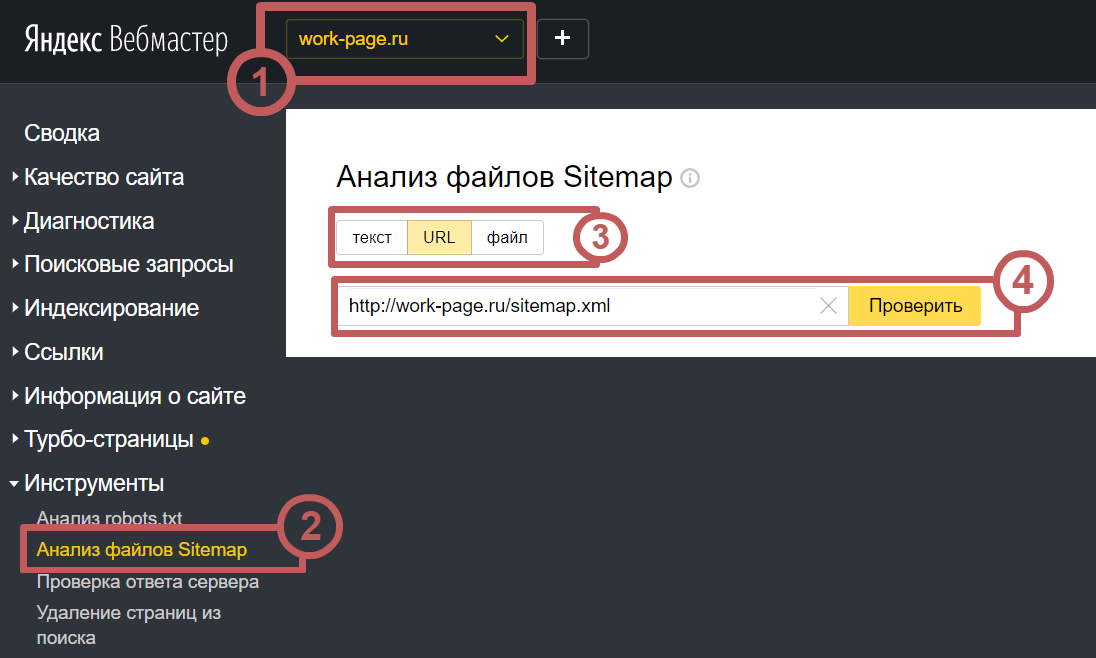The height and width of the screenshot is (658, 1096).
Task: Expand the Диагностика menu
Action: pos(89,222)
